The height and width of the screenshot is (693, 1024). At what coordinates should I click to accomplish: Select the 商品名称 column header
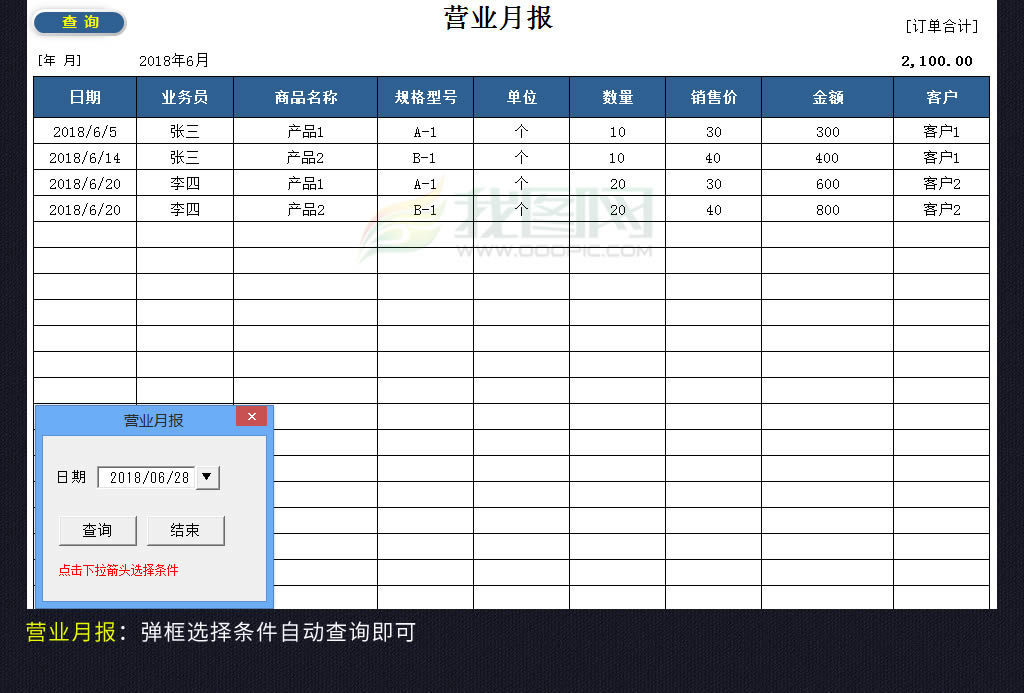[305, 97]
